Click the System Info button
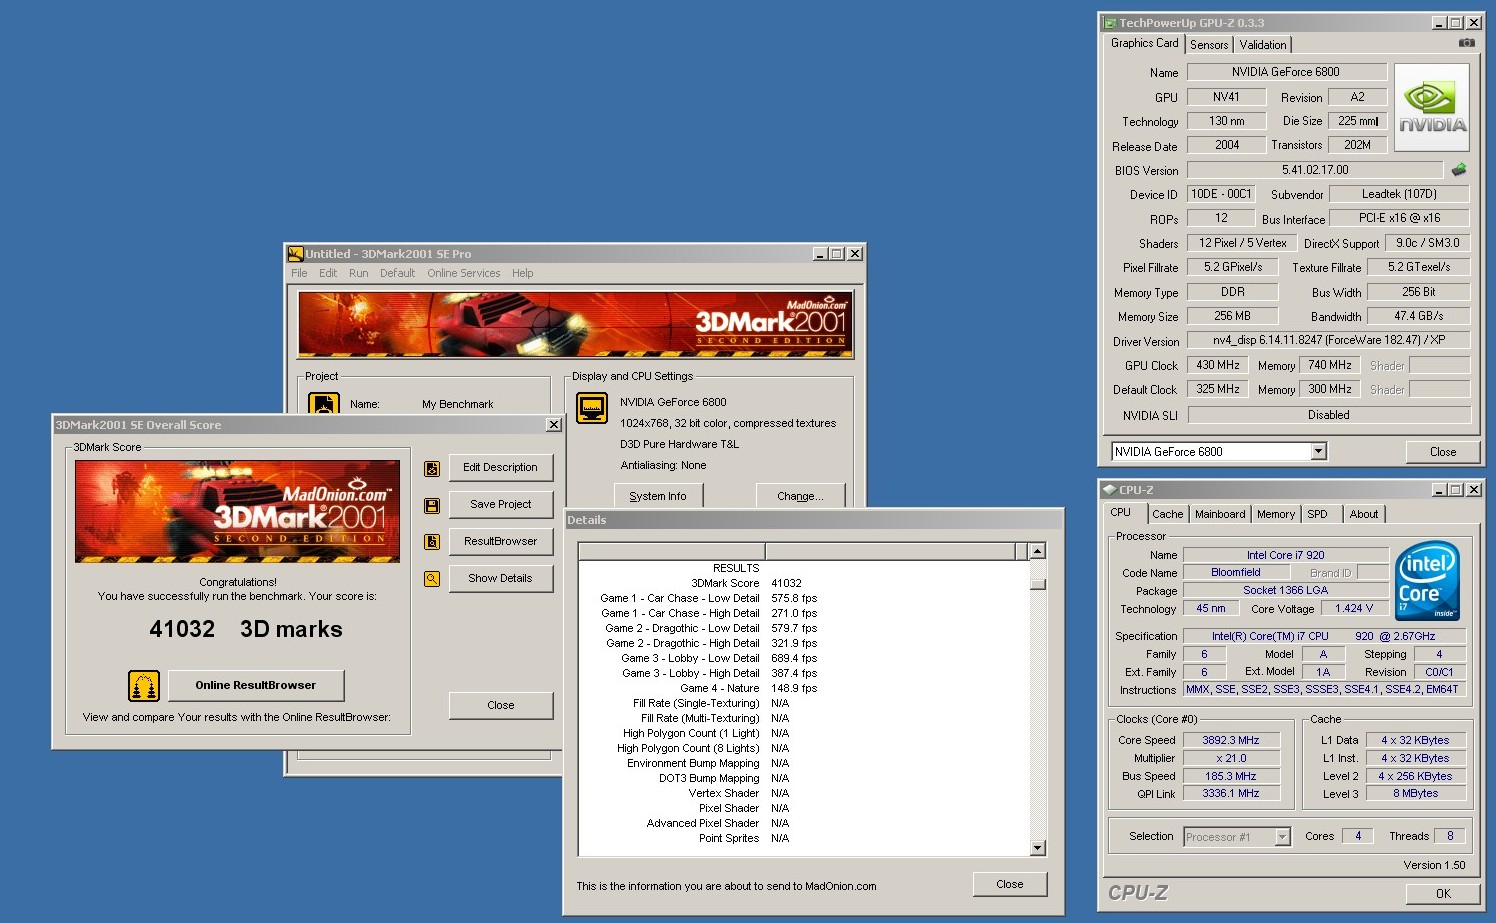 coord(658,496)
